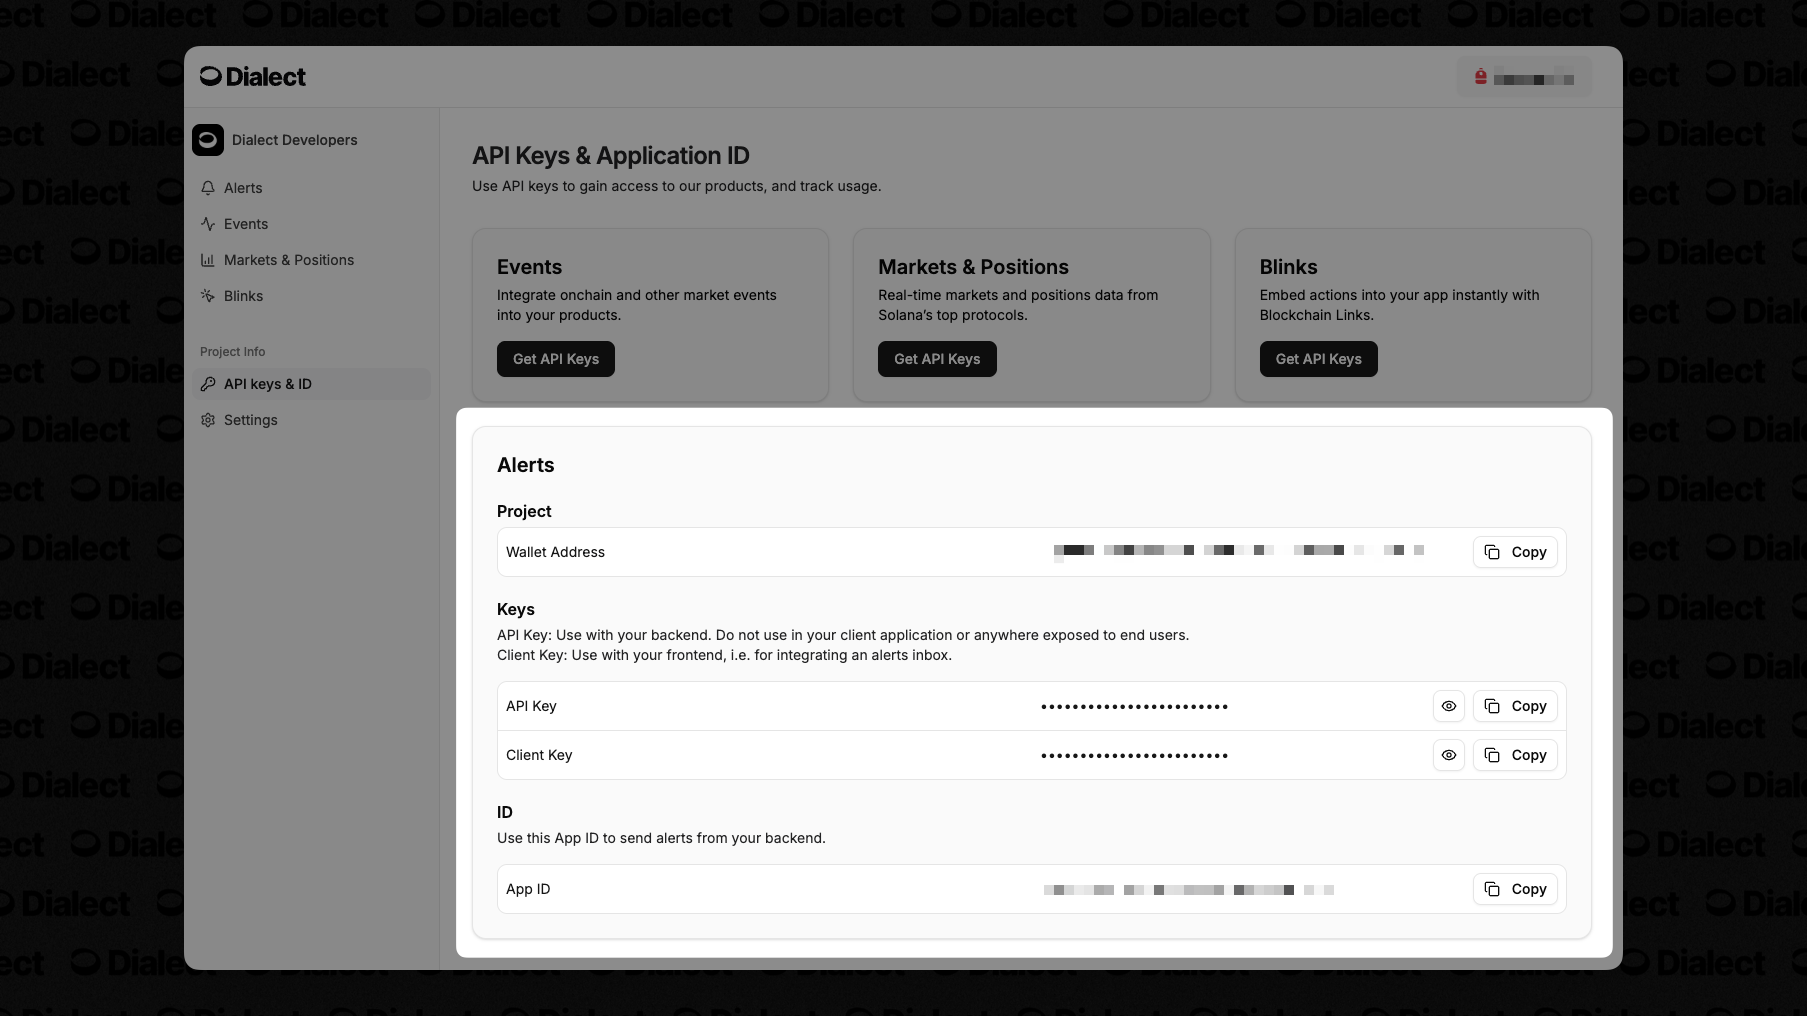Reveal the Client Key with eye icon

1449,755
